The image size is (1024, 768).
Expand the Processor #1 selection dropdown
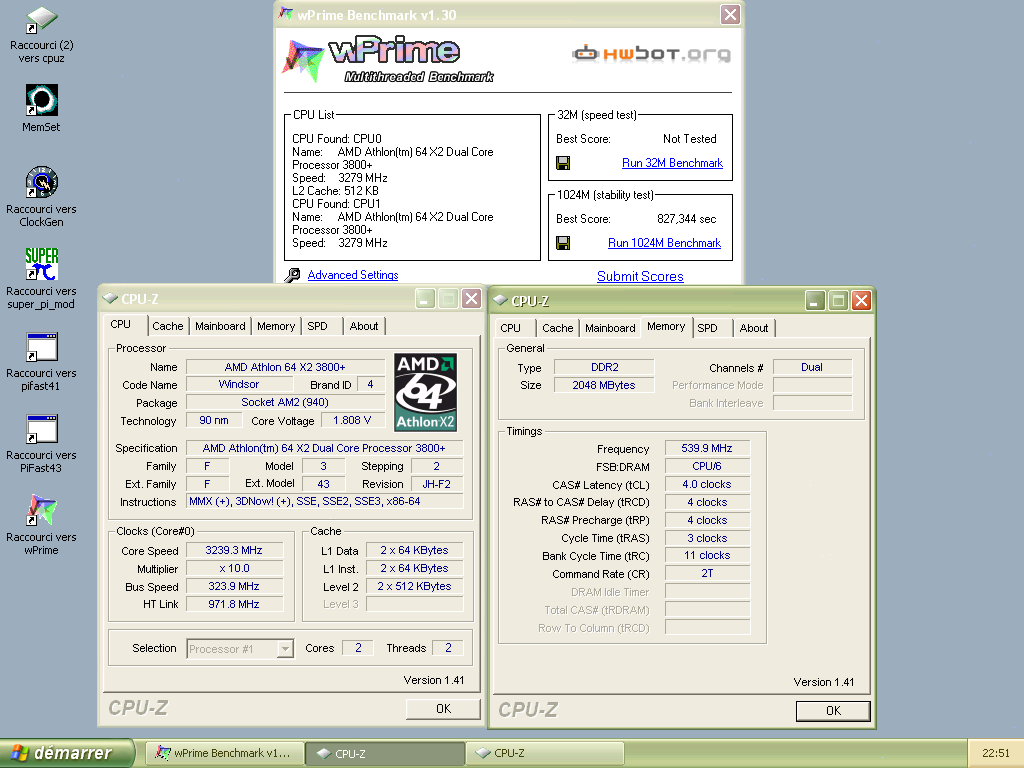point(285,648)
